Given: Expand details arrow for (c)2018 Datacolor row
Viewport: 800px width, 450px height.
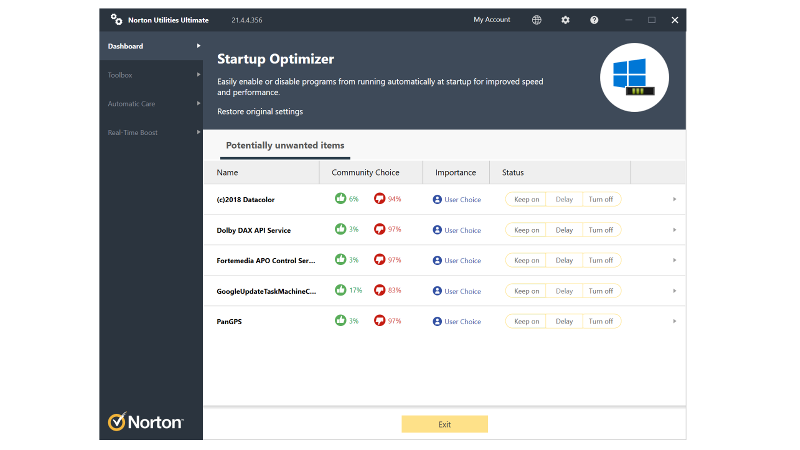Looking at the screenshot, I should tap(674, 199).
